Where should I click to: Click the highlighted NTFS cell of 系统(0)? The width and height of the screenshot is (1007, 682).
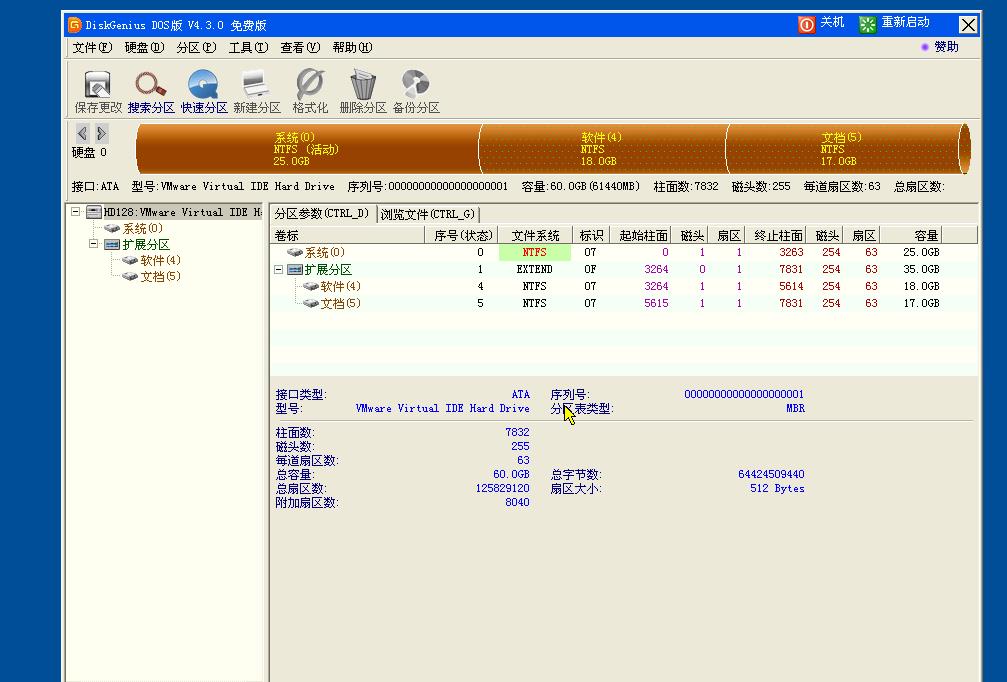pyautogui.click(x=534, y=252)
